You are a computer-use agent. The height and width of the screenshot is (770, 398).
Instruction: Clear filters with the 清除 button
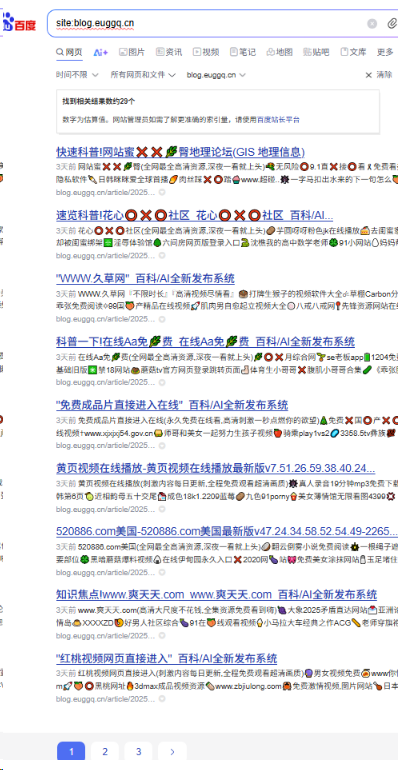point(379,75)
